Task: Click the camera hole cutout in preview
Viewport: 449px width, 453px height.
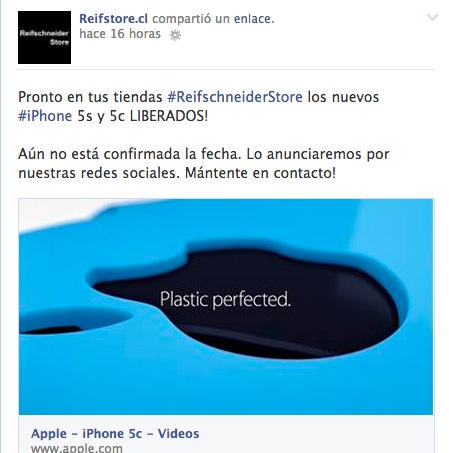Action: [x=72, y=321]
